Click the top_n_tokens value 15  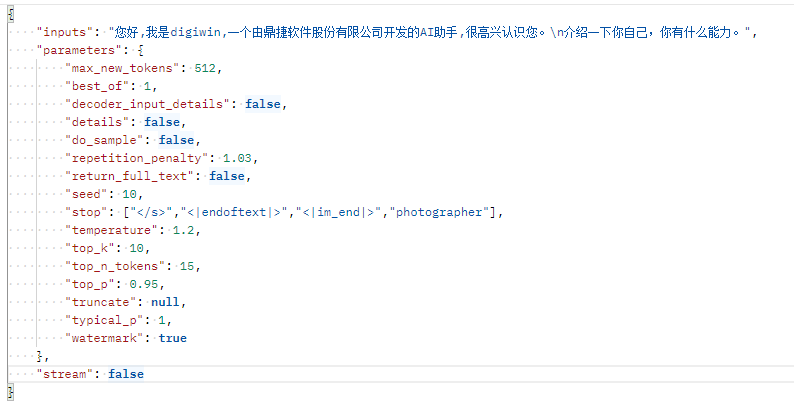(187, 266)
